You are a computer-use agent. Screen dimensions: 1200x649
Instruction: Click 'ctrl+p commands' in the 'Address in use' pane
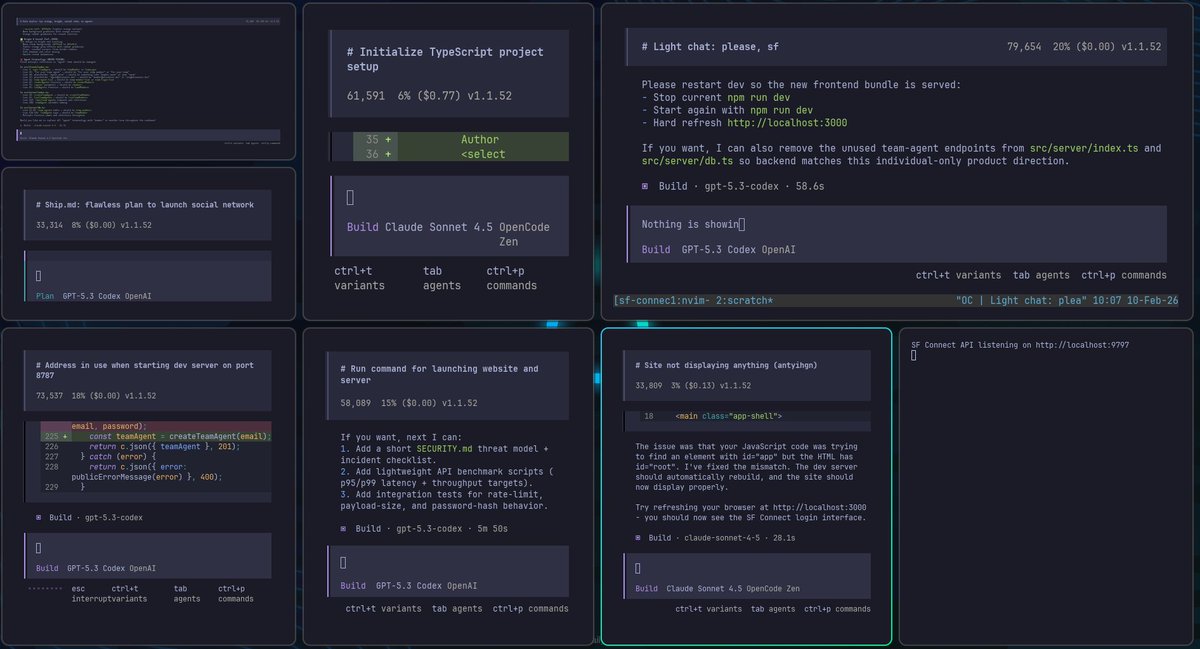tap(236, 593)
